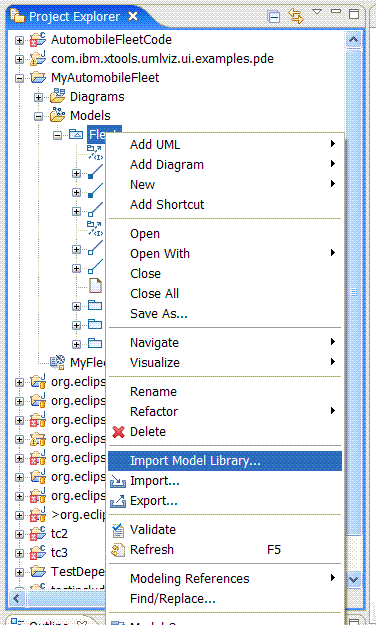The height and width of the screenshot is (625, 376).
Task: Collapse the MyAutomobileFleet project
Action: pos(19,79)
